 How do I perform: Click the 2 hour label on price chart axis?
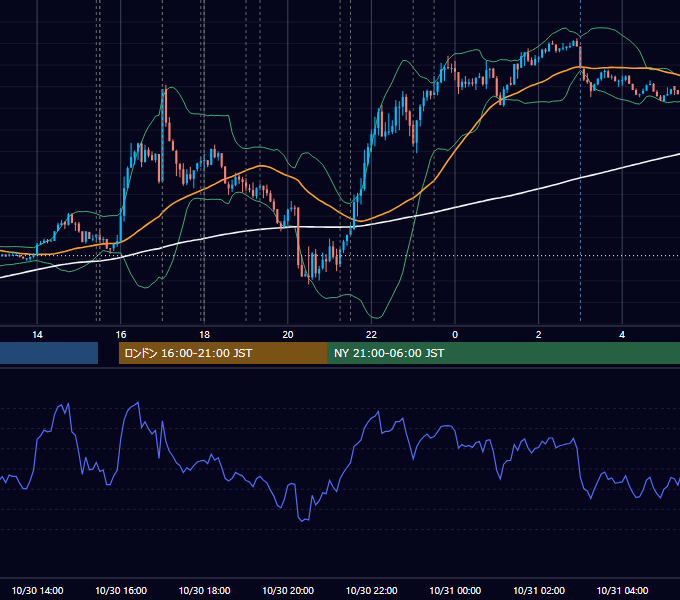539,335
